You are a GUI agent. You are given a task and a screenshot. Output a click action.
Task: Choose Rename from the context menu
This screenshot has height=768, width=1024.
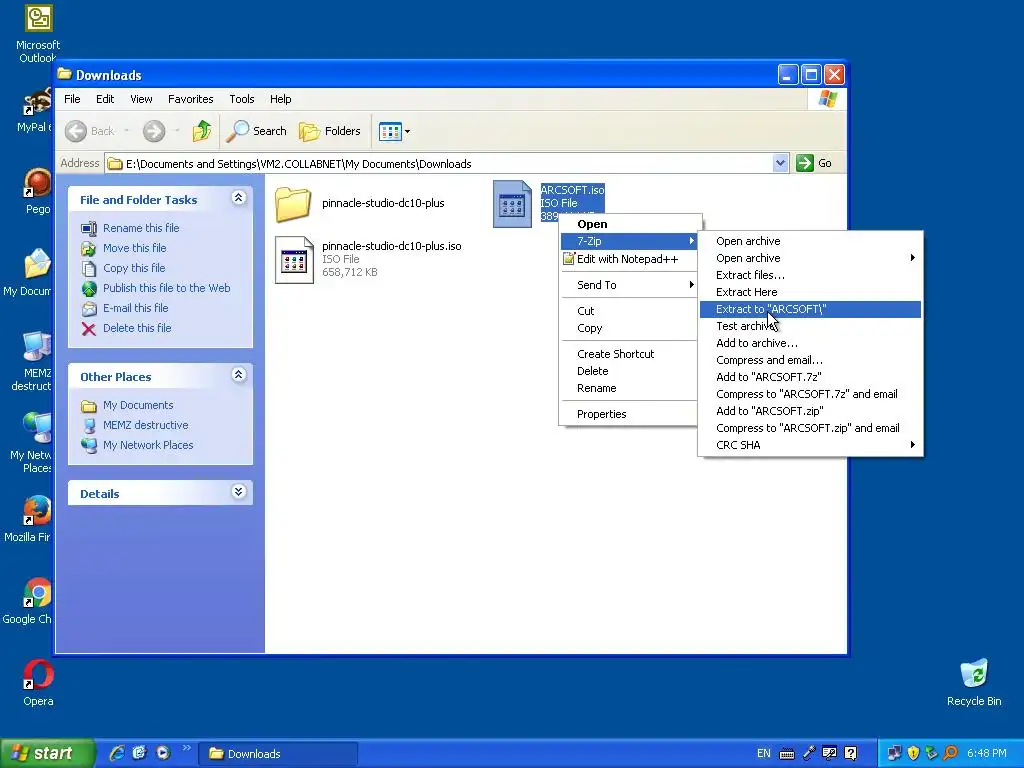pos(628,388)
